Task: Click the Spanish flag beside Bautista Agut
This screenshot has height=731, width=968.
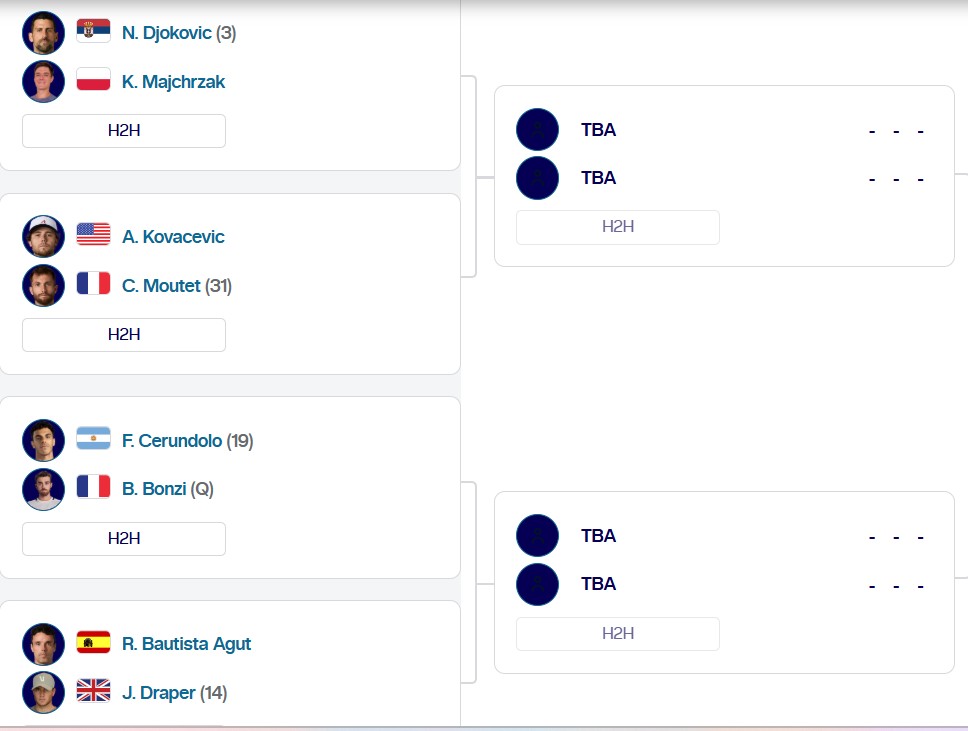Action: tap(93, 643)
